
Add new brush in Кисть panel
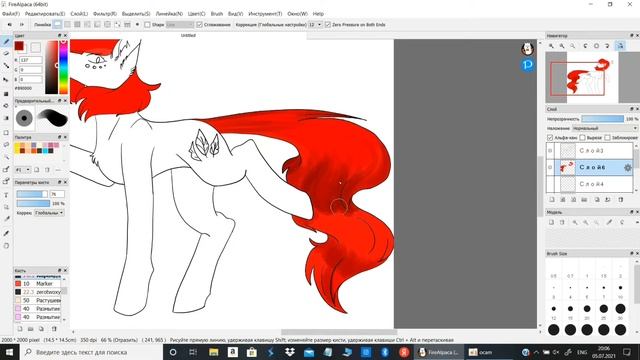click(x=20, y=329)
